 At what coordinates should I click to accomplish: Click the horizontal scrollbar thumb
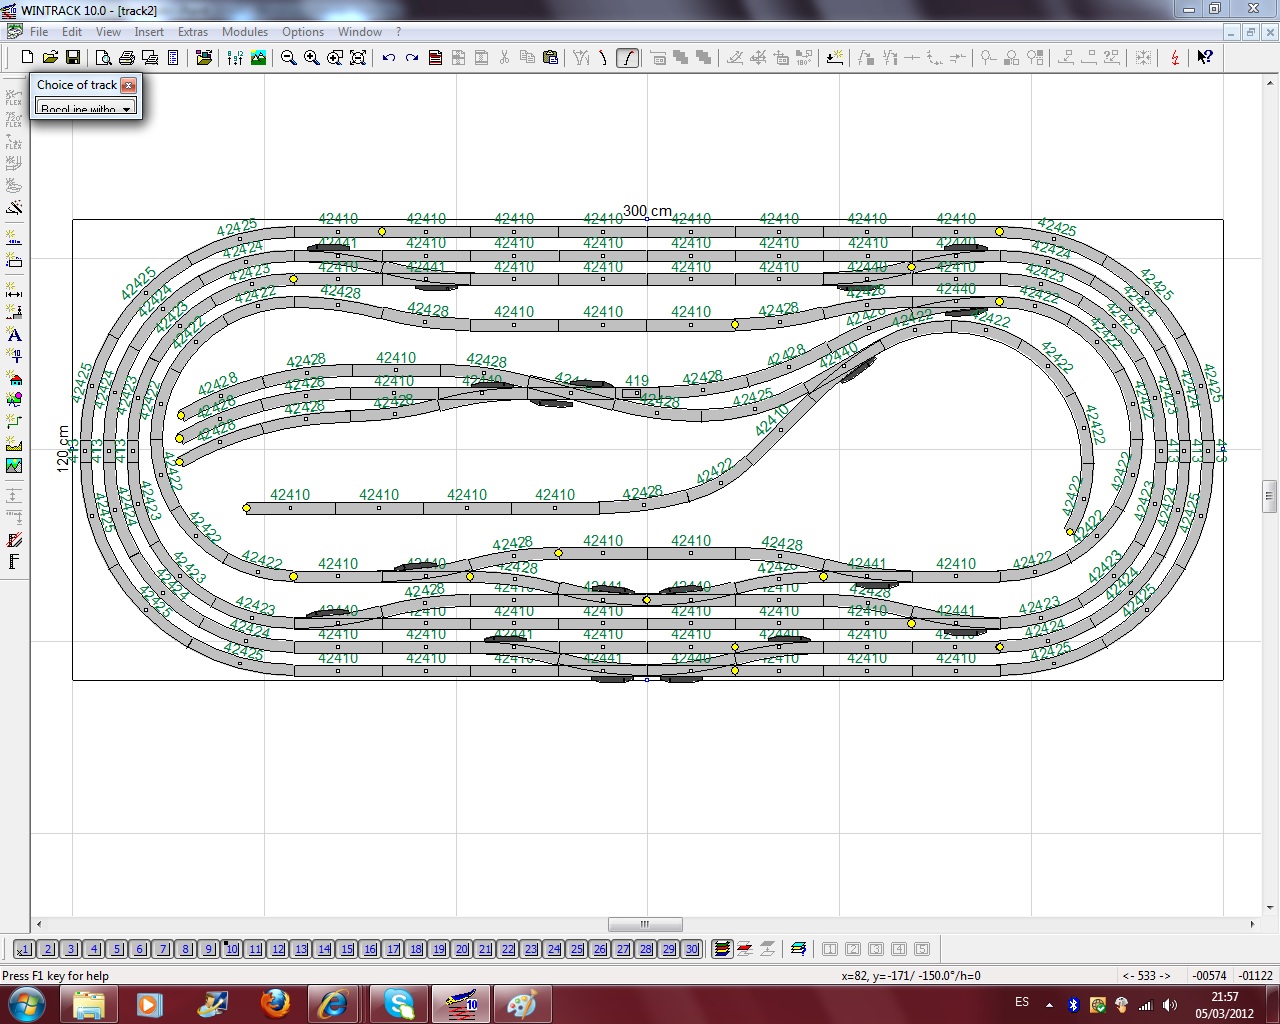coord(645,924)
